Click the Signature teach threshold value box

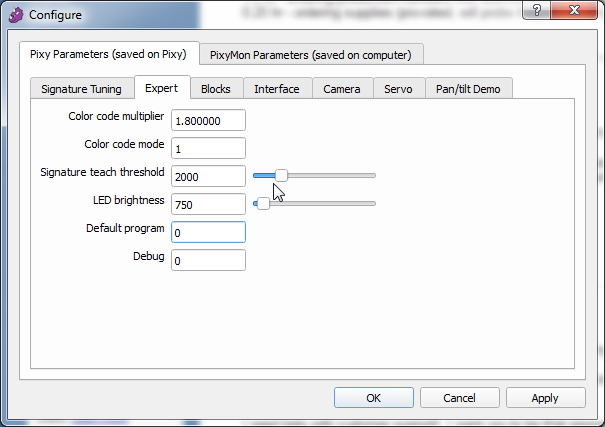[208, 176]
